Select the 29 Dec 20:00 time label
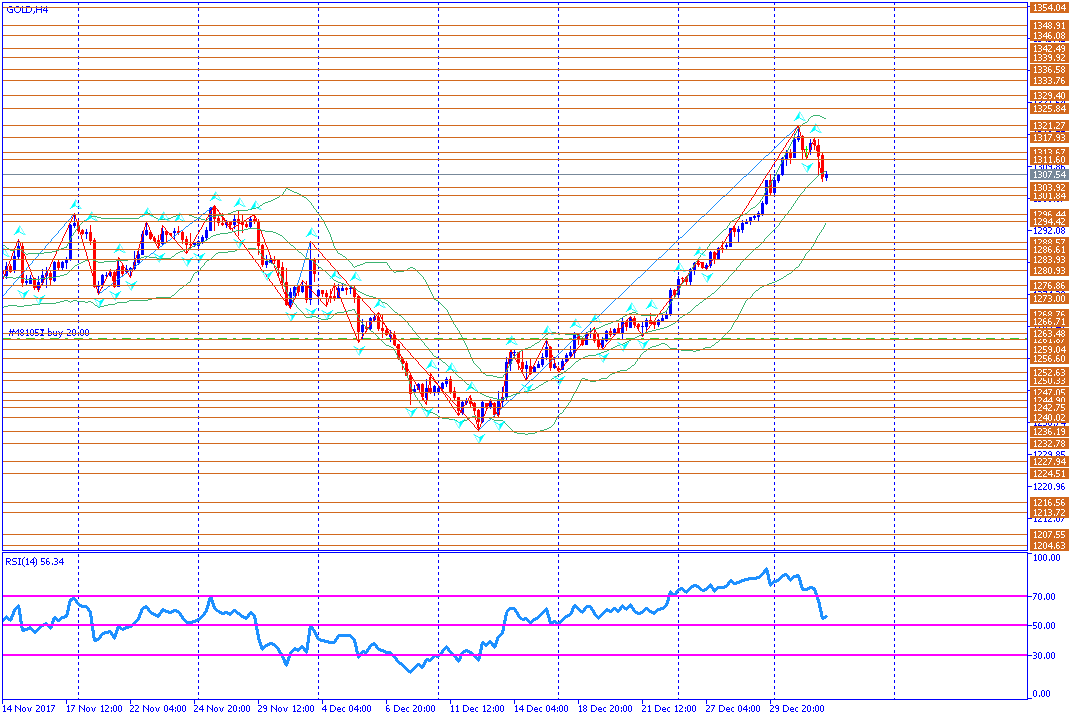The width and height of the screenshot is (1080, 720). coord(797,708)
